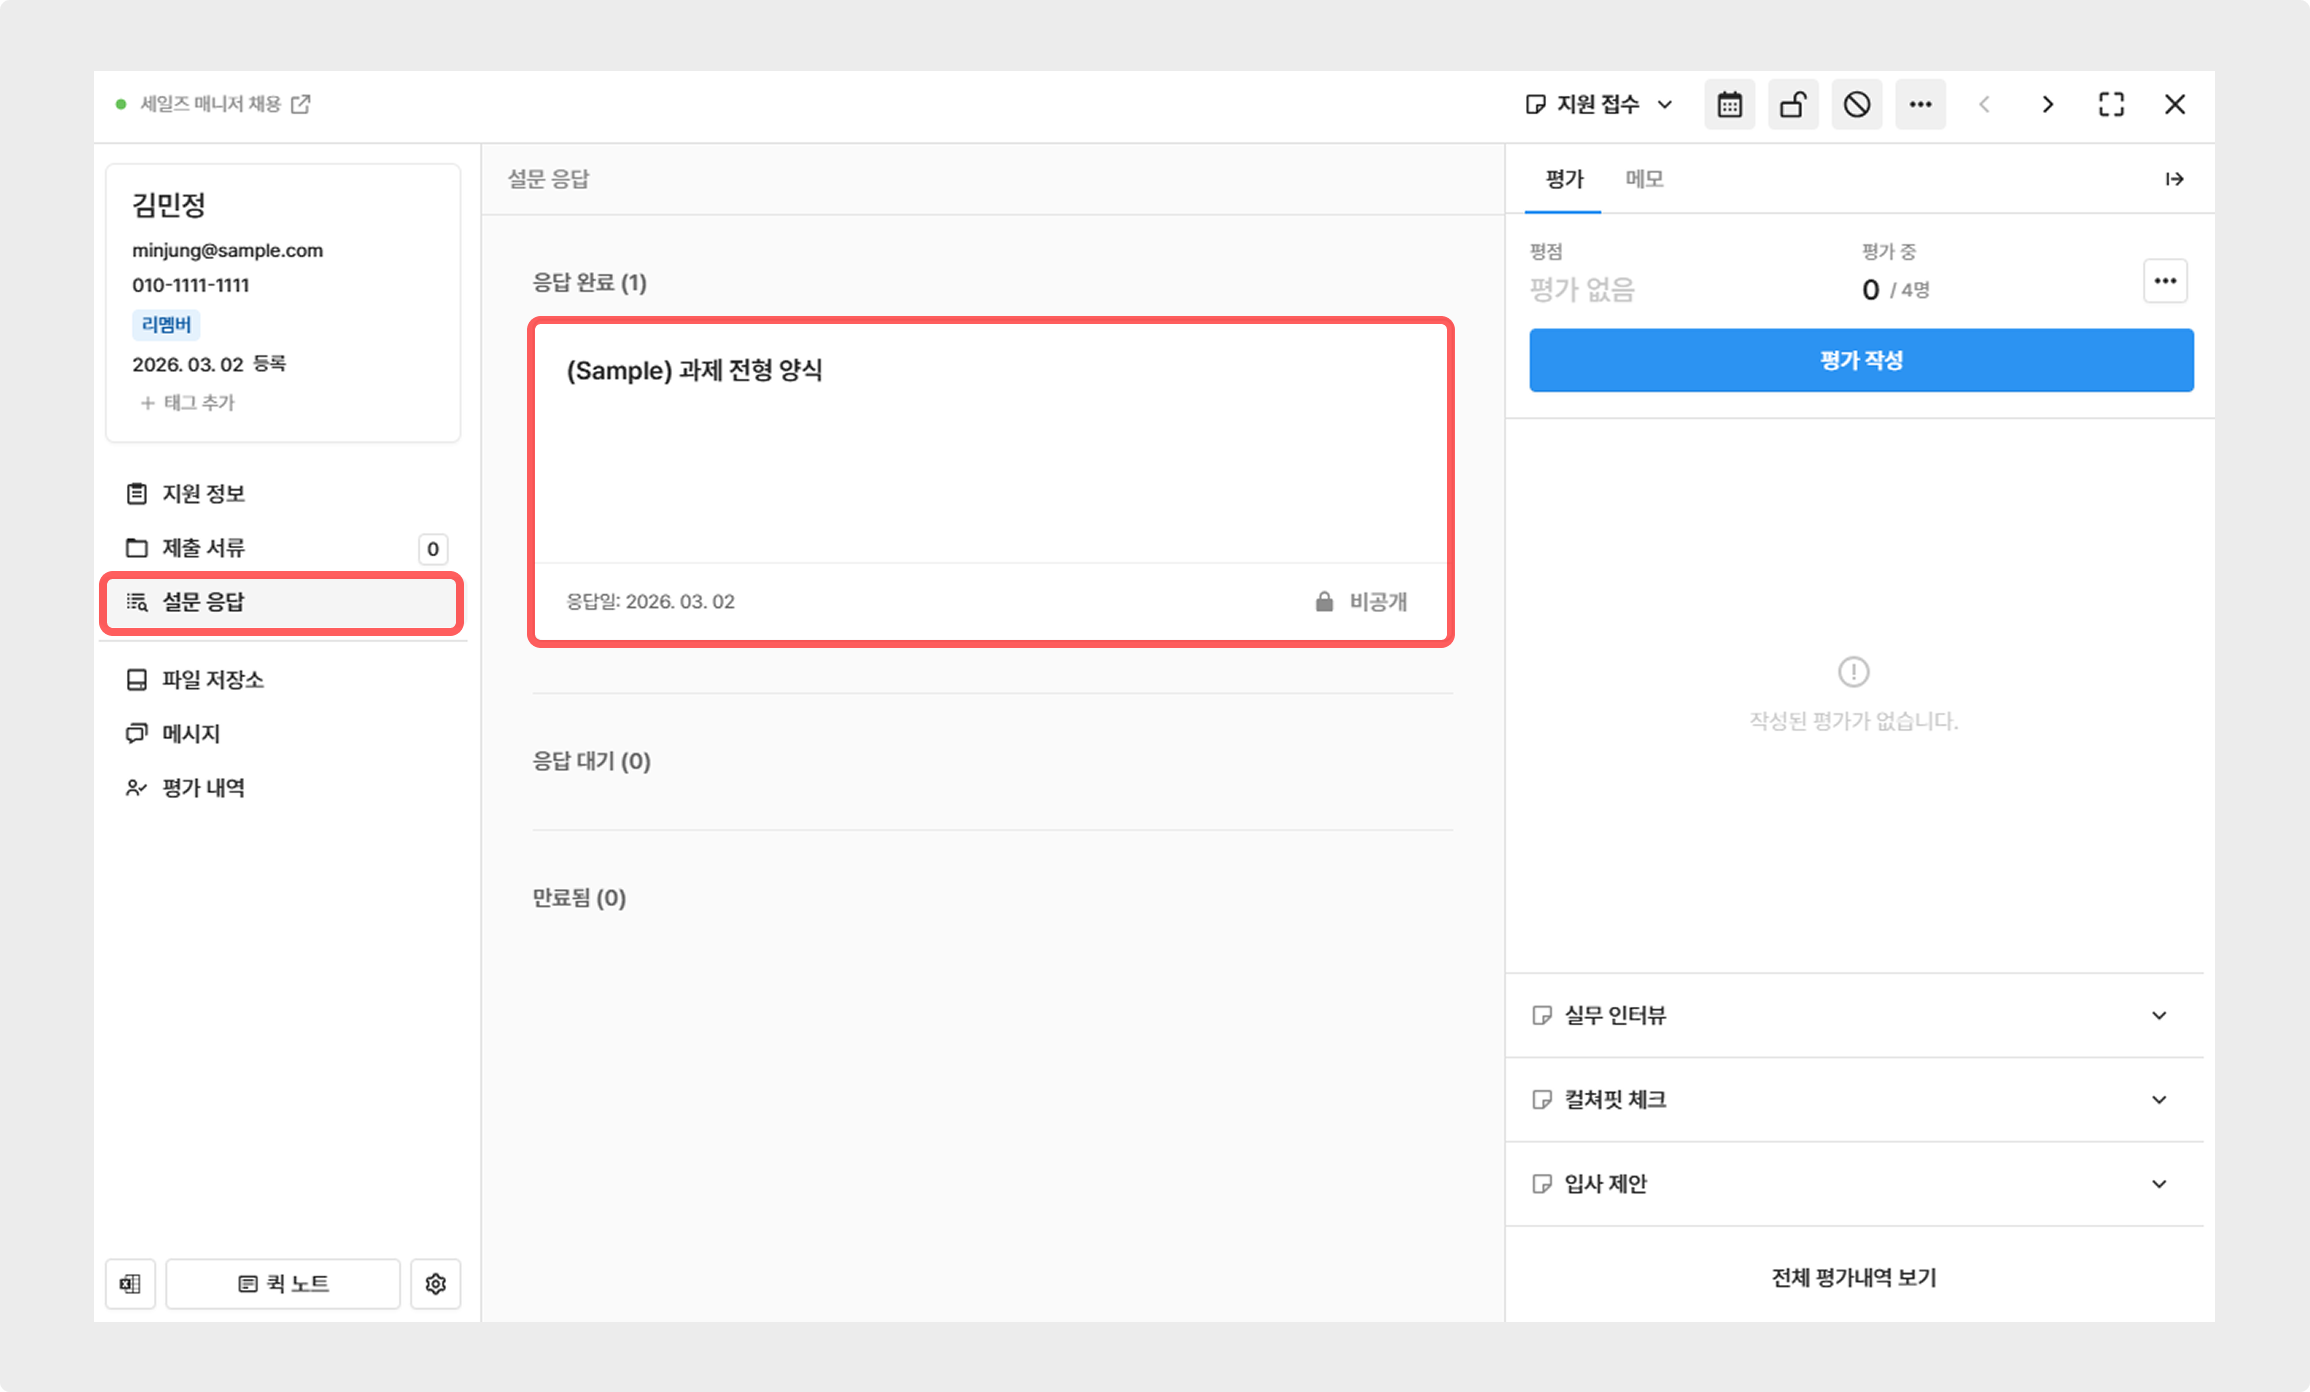Open 메시지 in sidebar
The image size is (2310, 1392).
coord(283,733)
